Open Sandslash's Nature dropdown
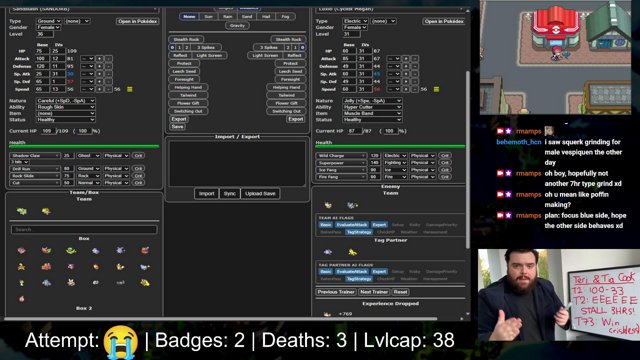Viewport: 640px width, 360px height. click(66, 100)
